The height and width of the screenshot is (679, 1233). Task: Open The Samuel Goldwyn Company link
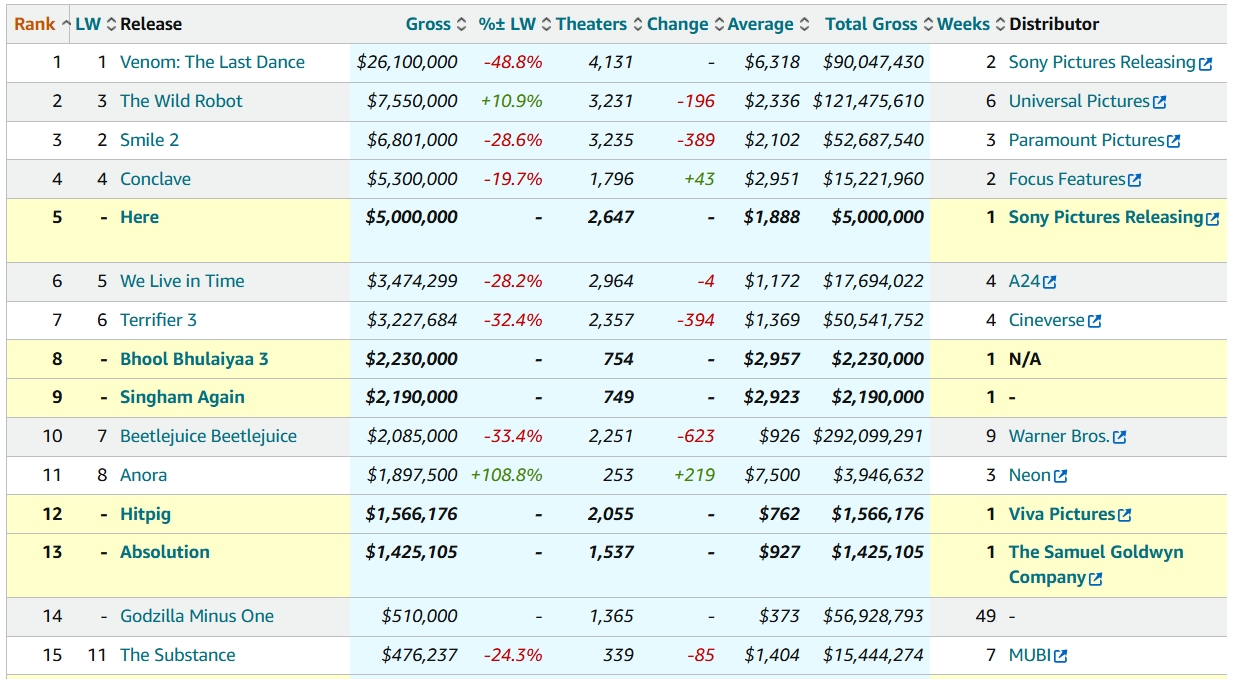(1096, 565)
